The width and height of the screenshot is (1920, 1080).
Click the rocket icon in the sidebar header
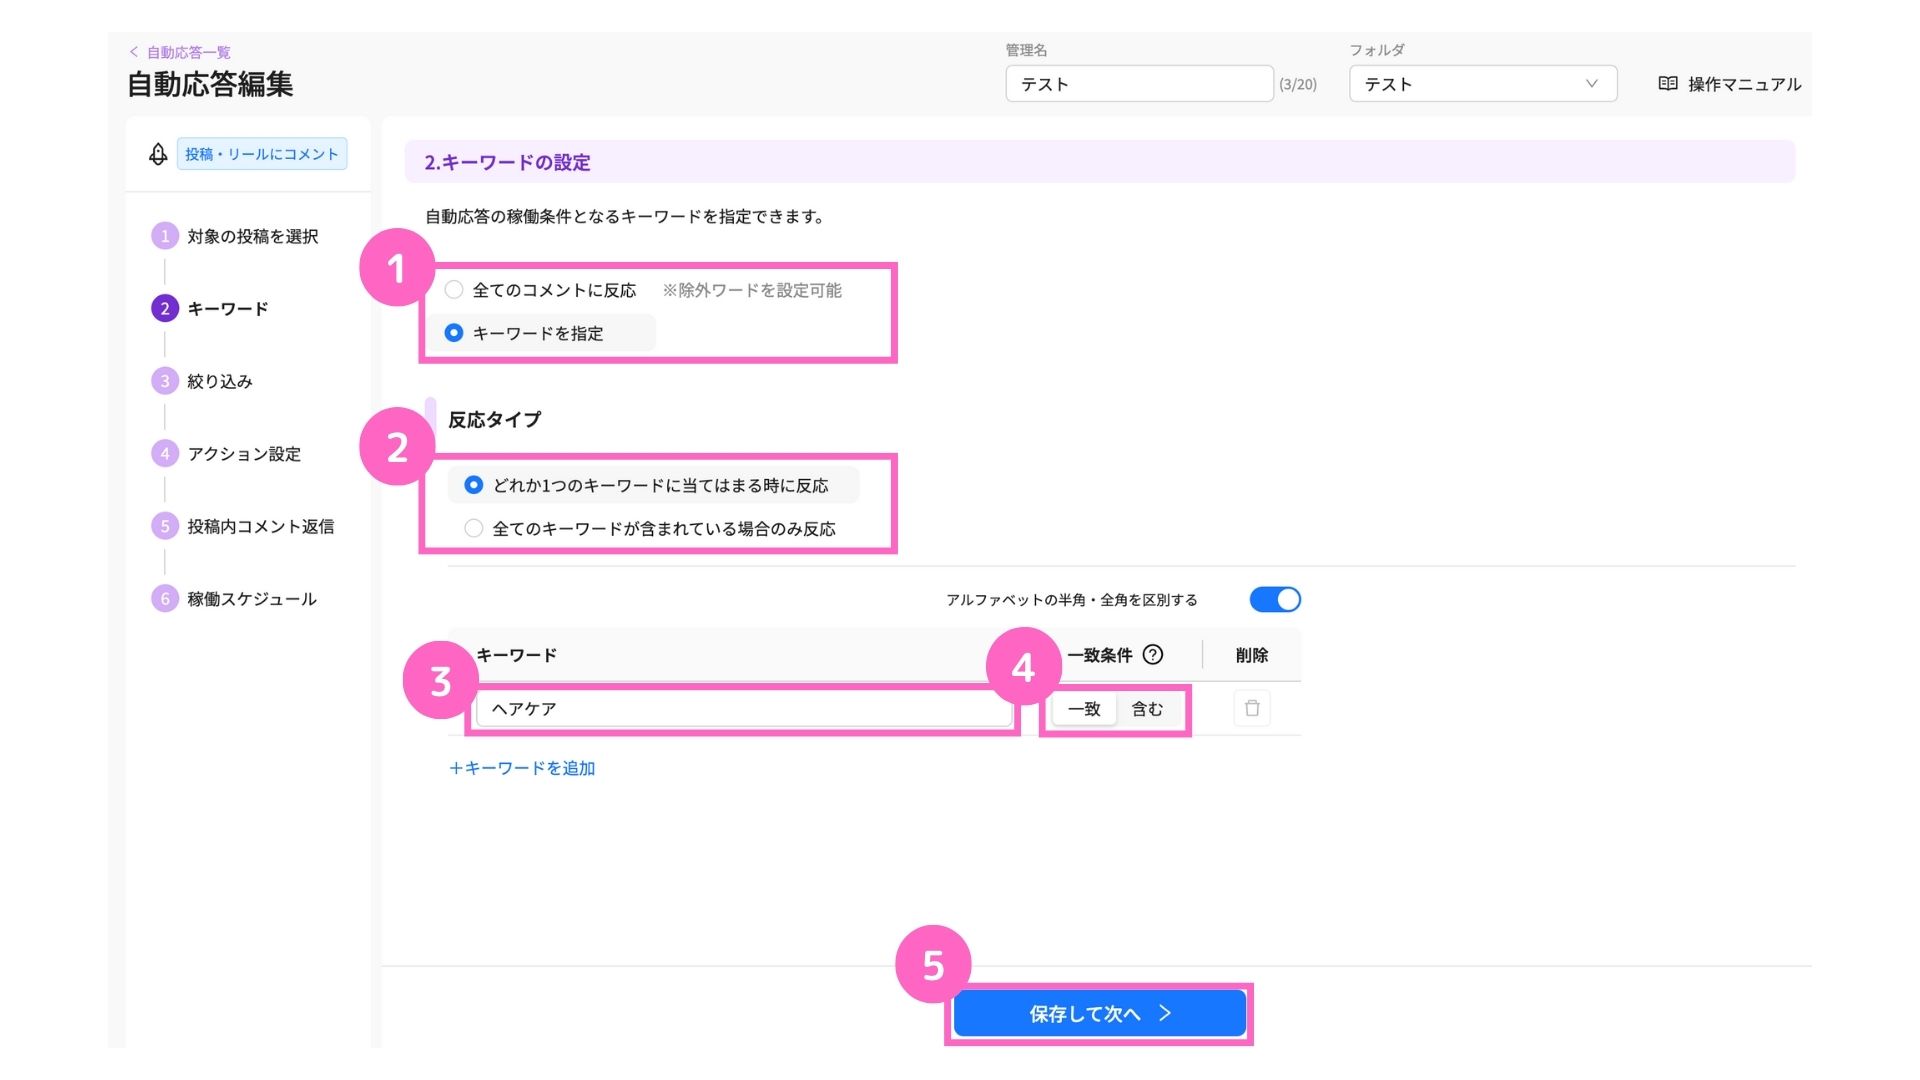click(158, 154)
